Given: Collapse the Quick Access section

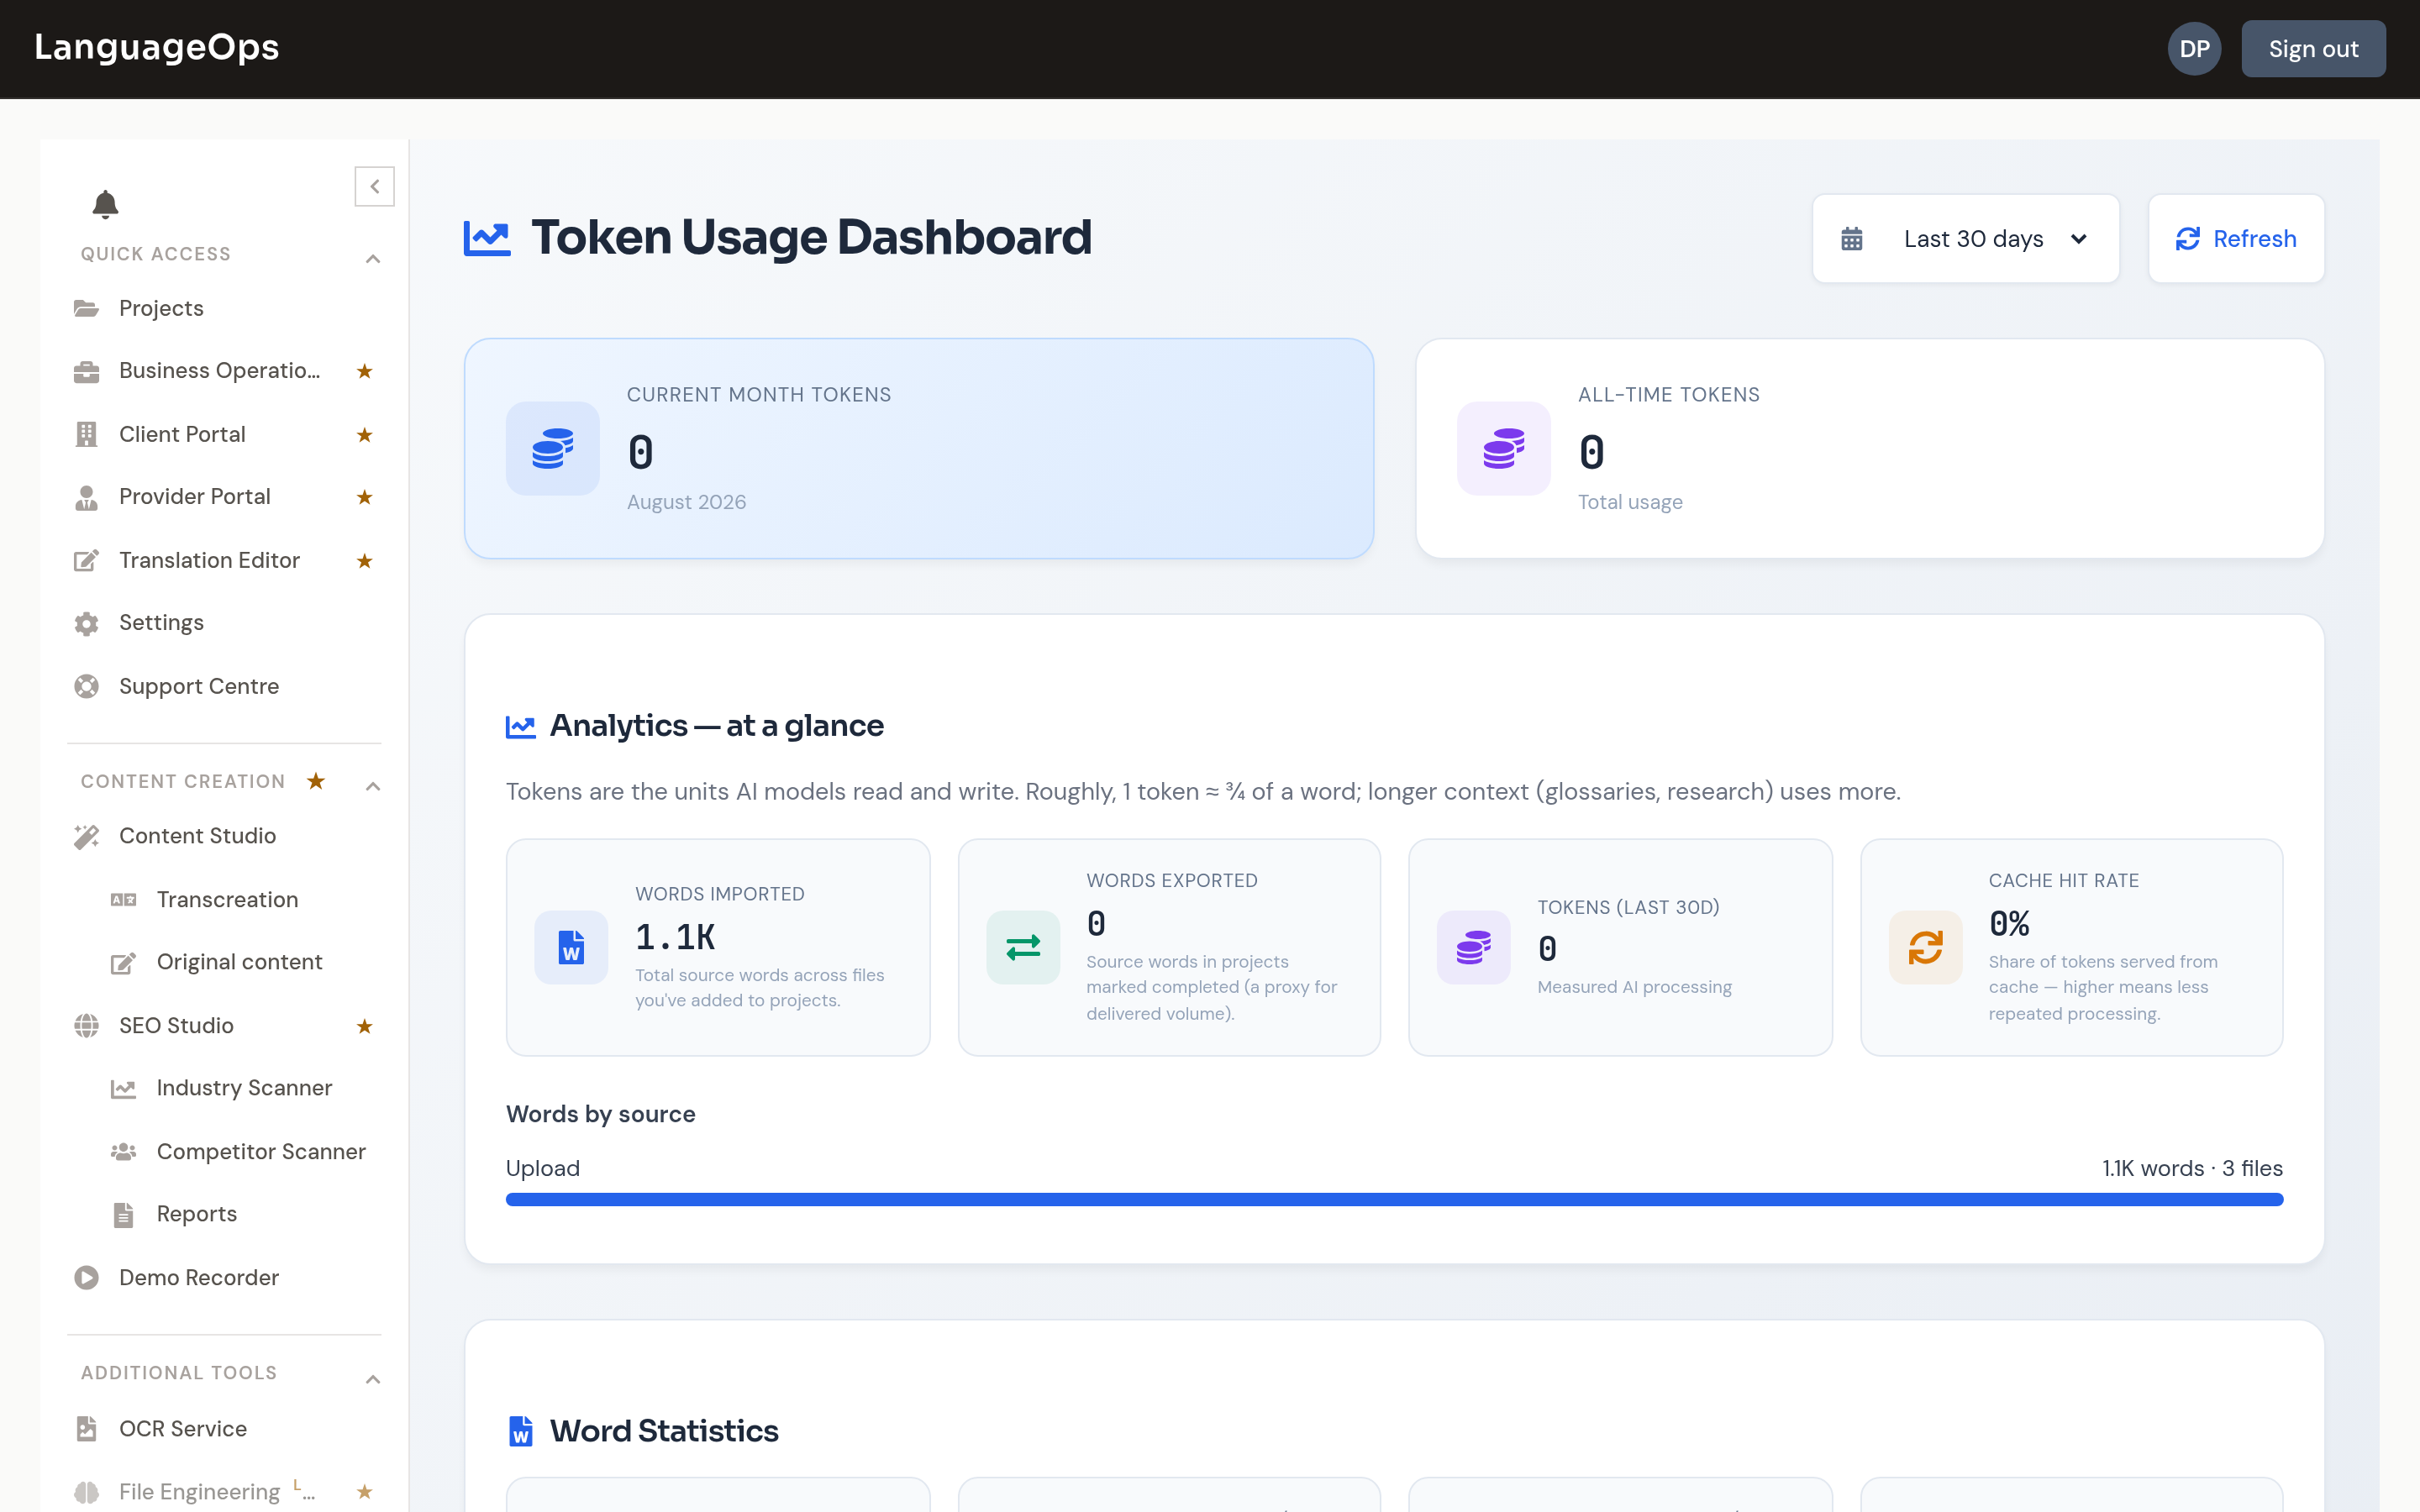Looking at the screenshot, I should [373, 259].
